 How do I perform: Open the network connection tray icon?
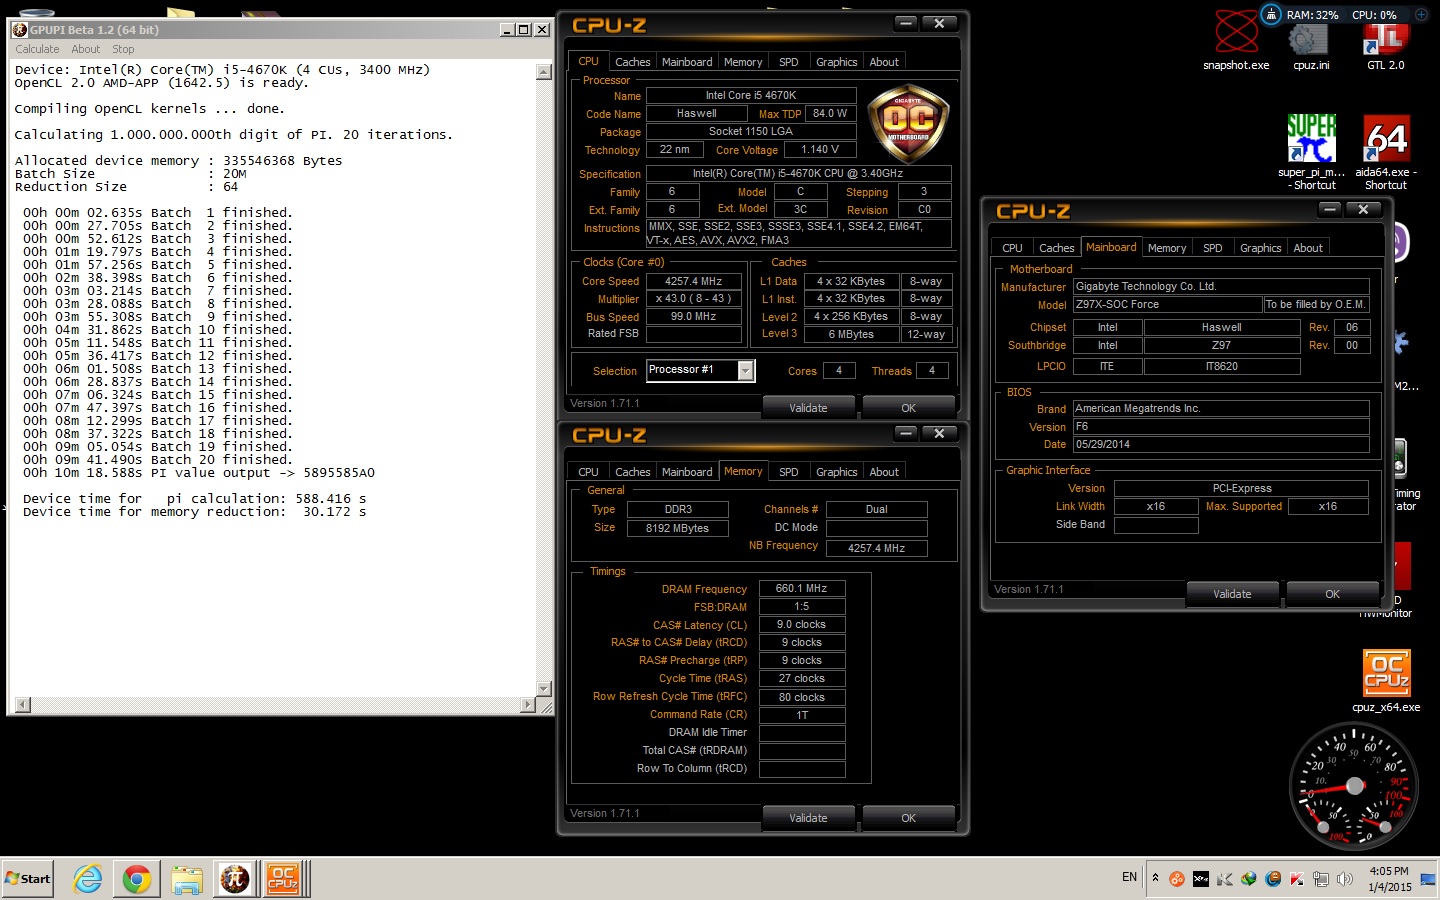pos(1321,879)
